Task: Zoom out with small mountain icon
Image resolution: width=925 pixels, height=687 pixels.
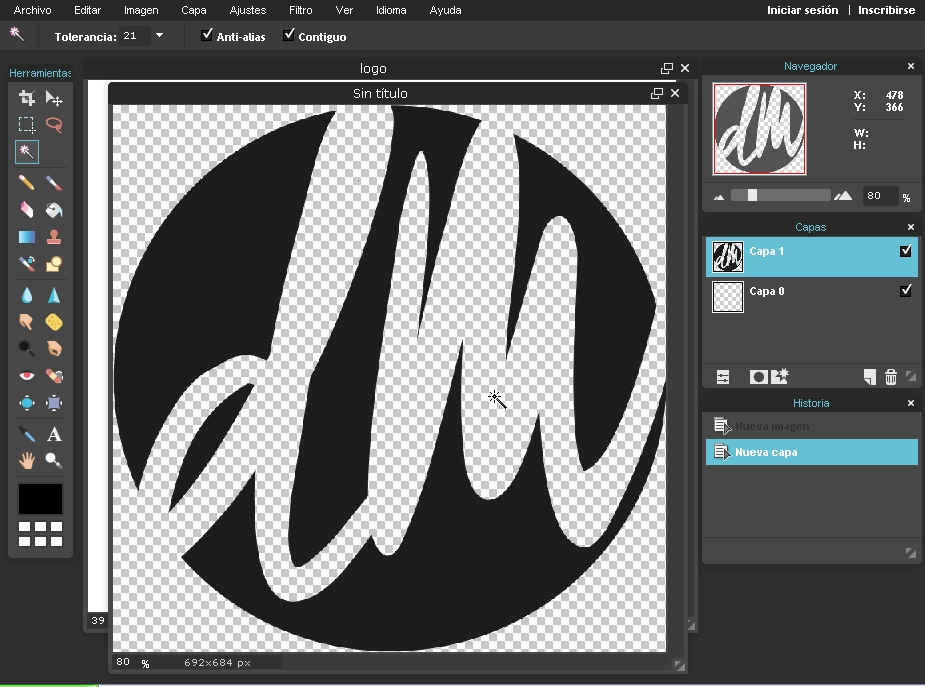Action: coord(719,197)
